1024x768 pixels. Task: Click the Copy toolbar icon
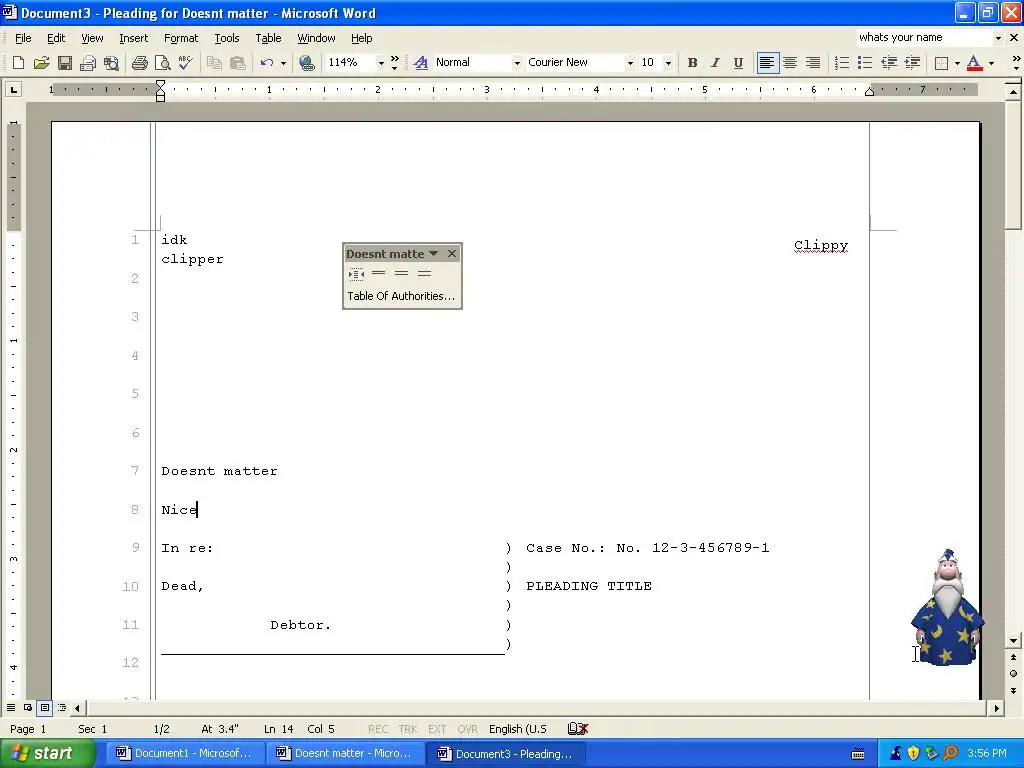pyautogui.click(x=214, y=63)
